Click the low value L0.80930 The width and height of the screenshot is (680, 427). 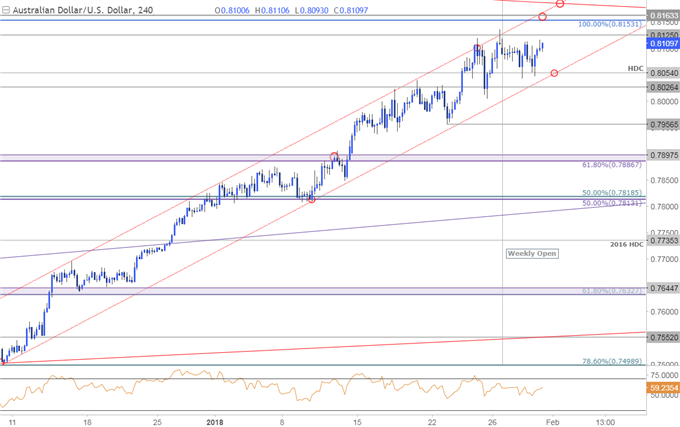point(311,10)
